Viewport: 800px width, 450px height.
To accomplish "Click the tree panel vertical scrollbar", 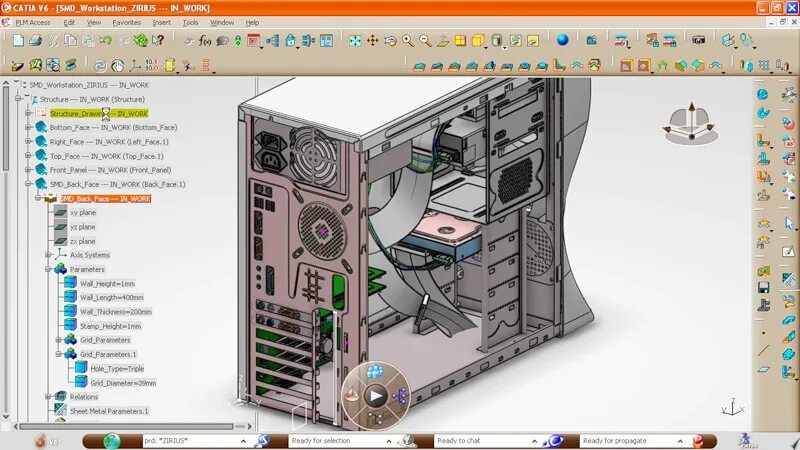I will tap(6, 128).
